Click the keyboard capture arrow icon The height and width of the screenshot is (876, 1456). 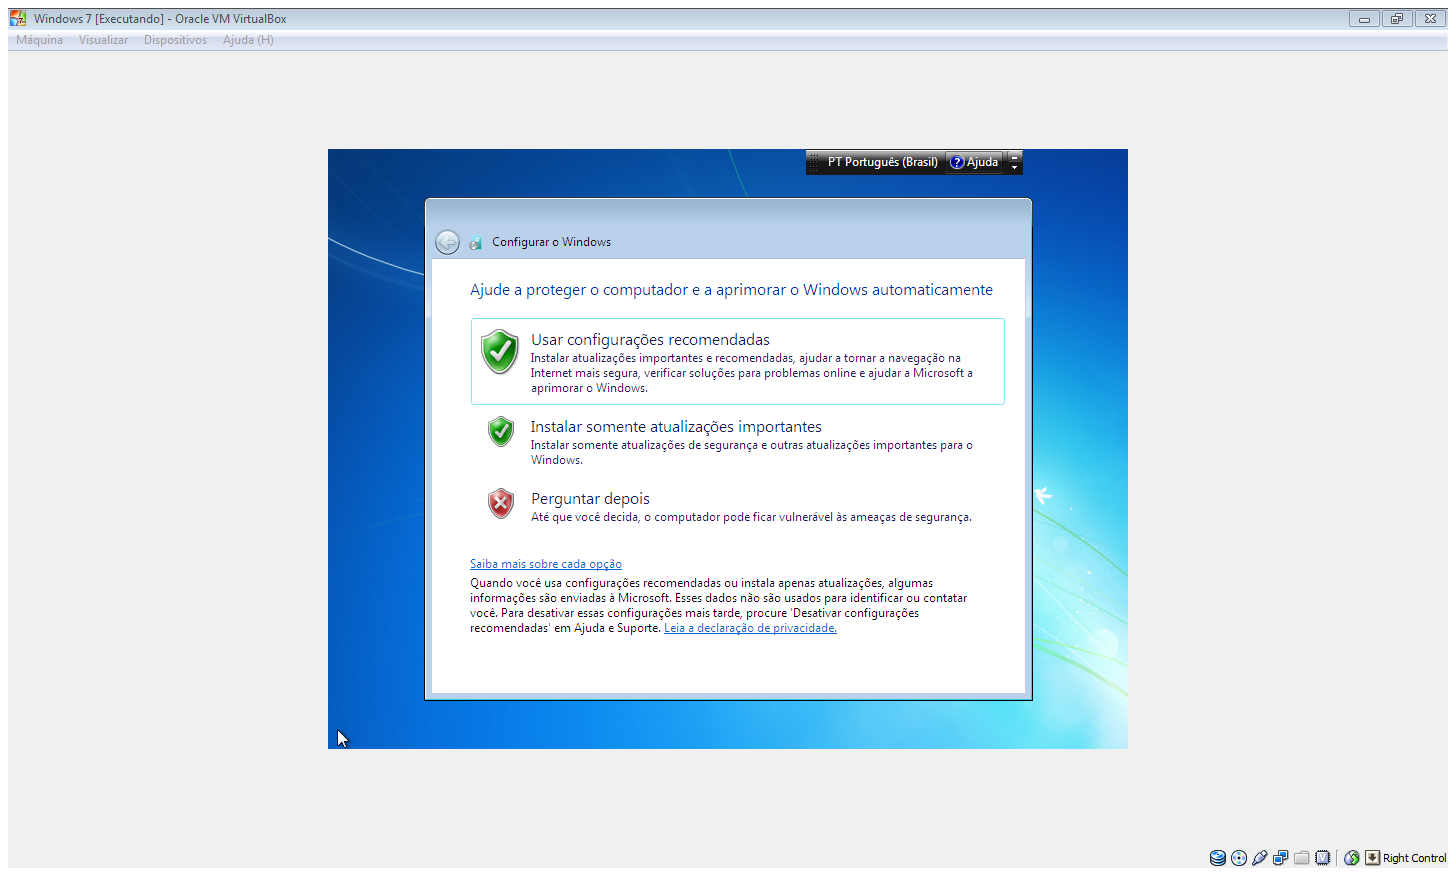pos(1372,858)
